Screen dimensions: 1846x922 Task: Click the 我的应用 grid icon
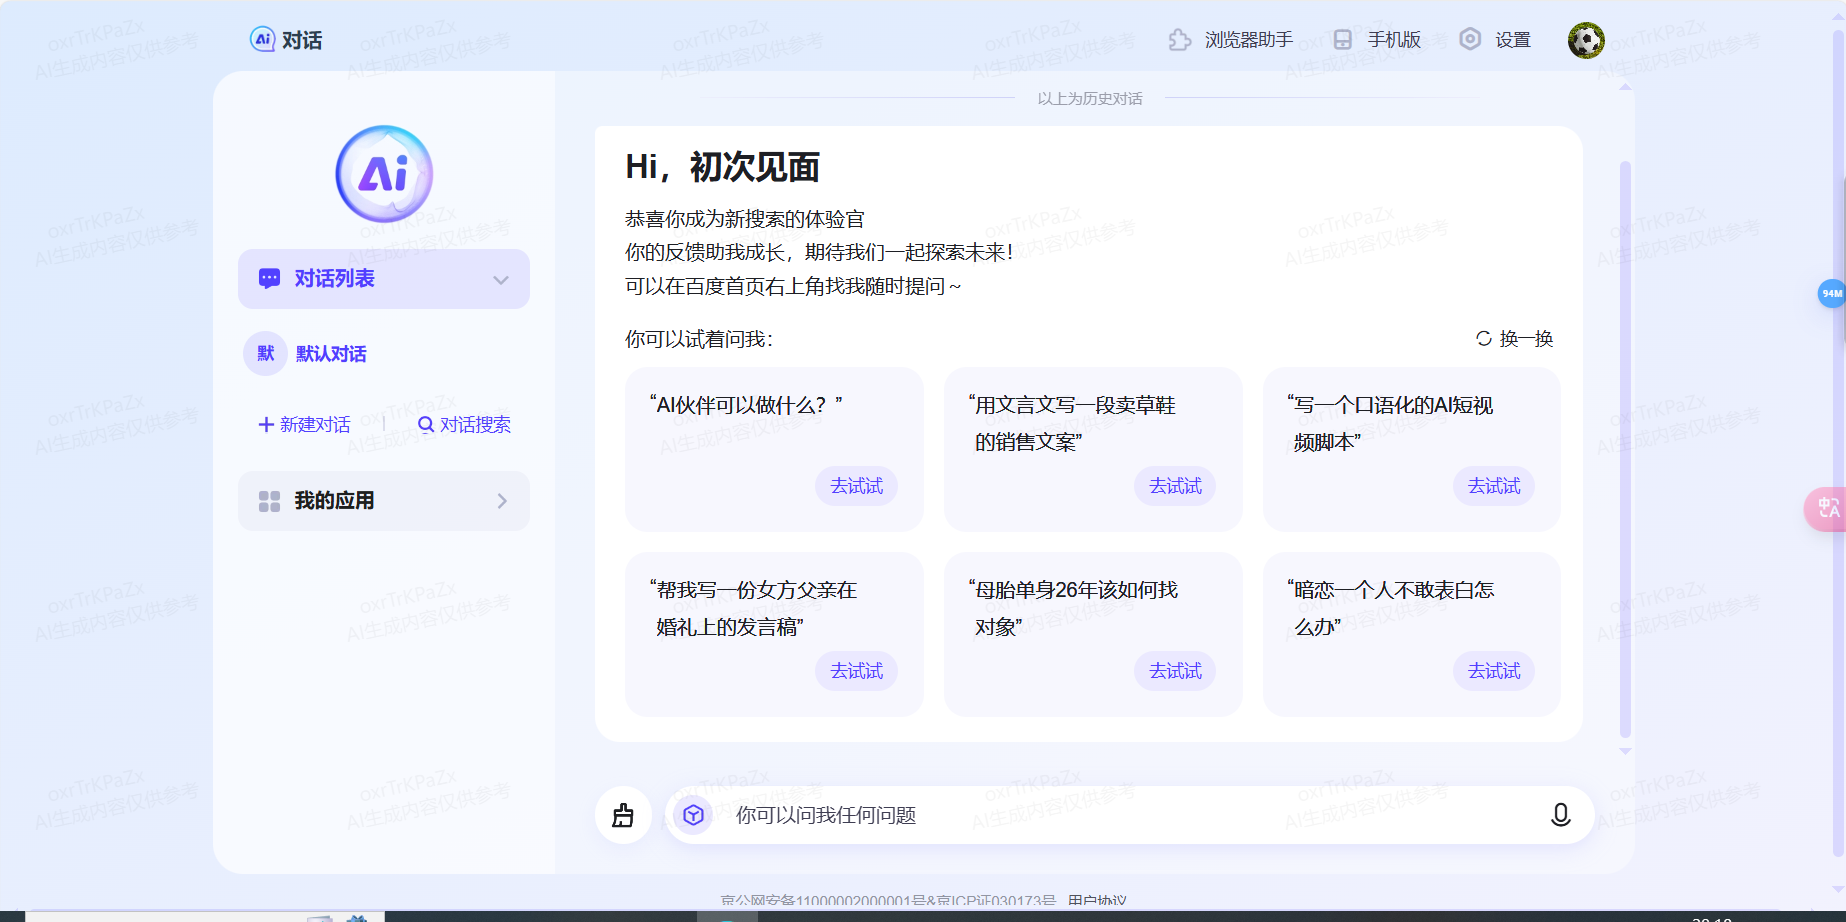(267, 501)
